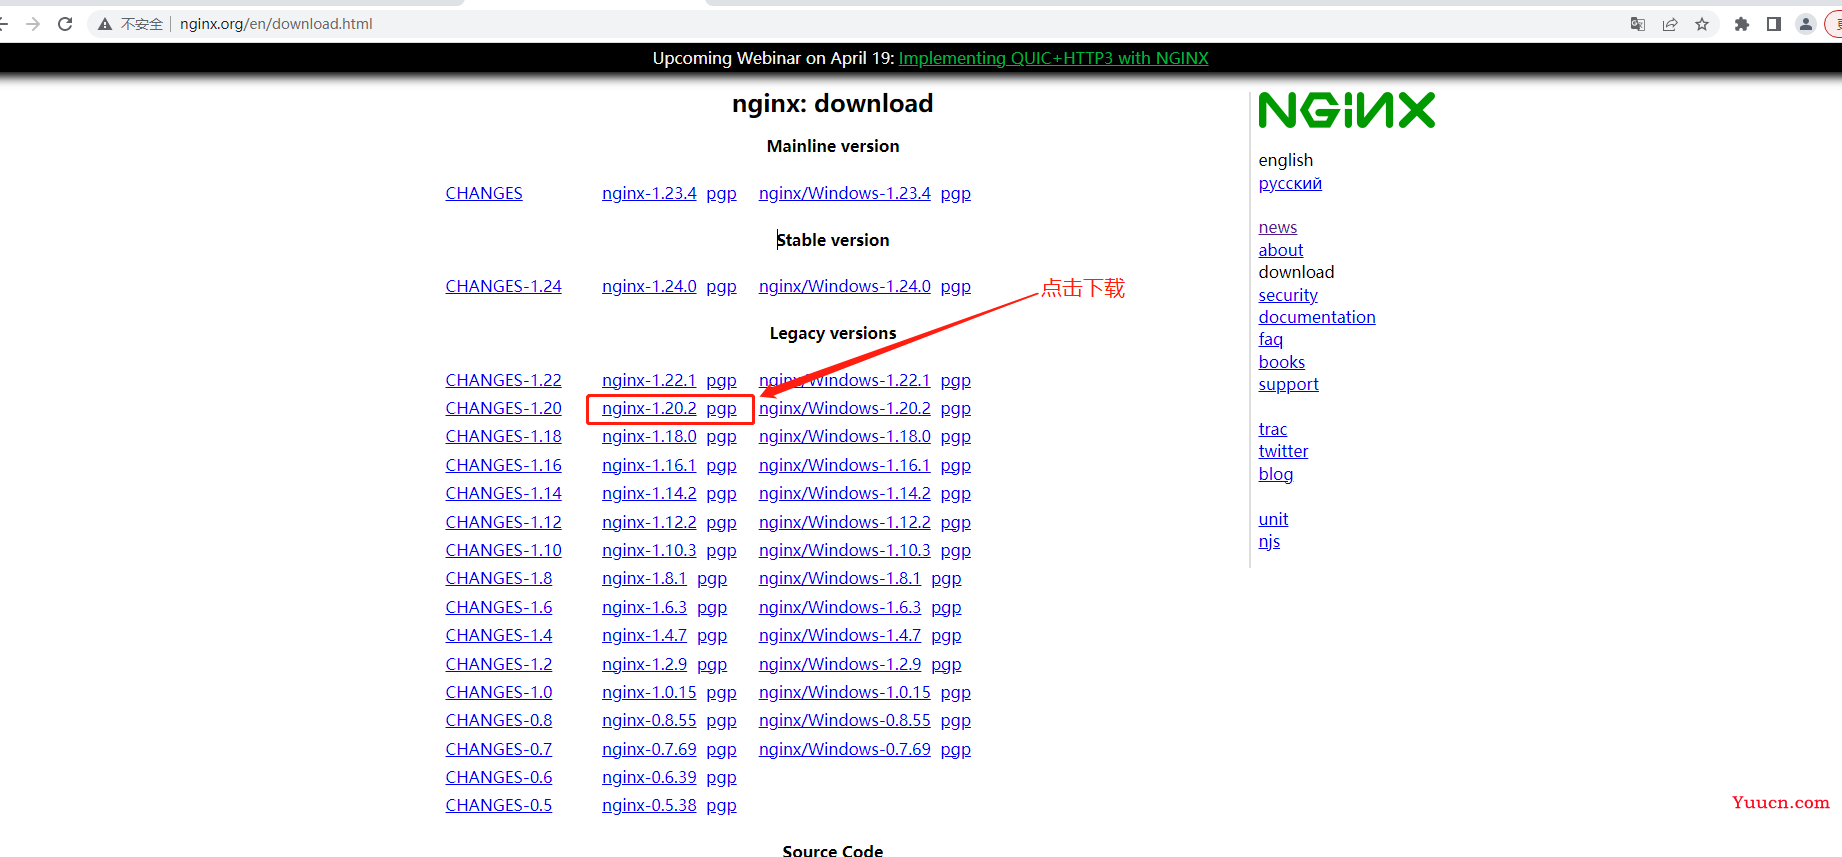The width and height of the screenshot is (1842, 857).
Task: Download nginx-1.24.0 stable source
Action: [x=649, y=286]
